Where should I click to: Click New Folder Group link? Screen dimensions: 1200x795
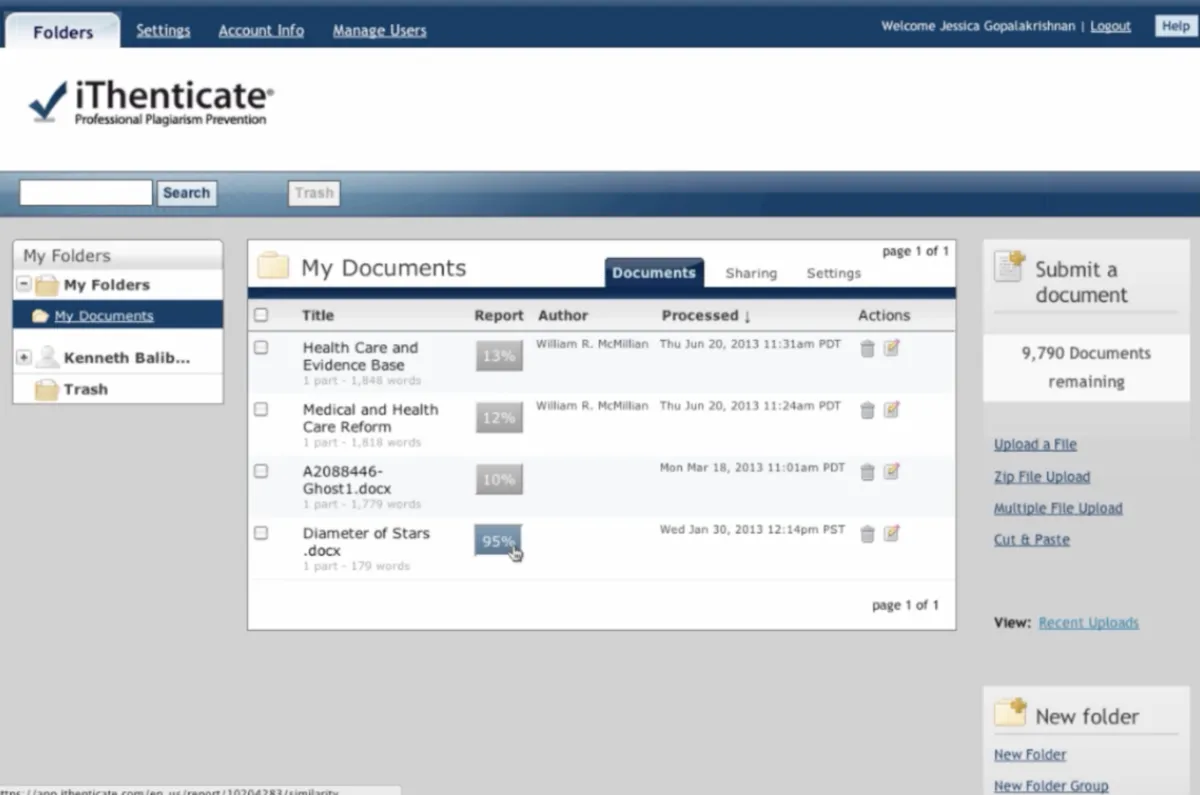(x=1051, y=786)
